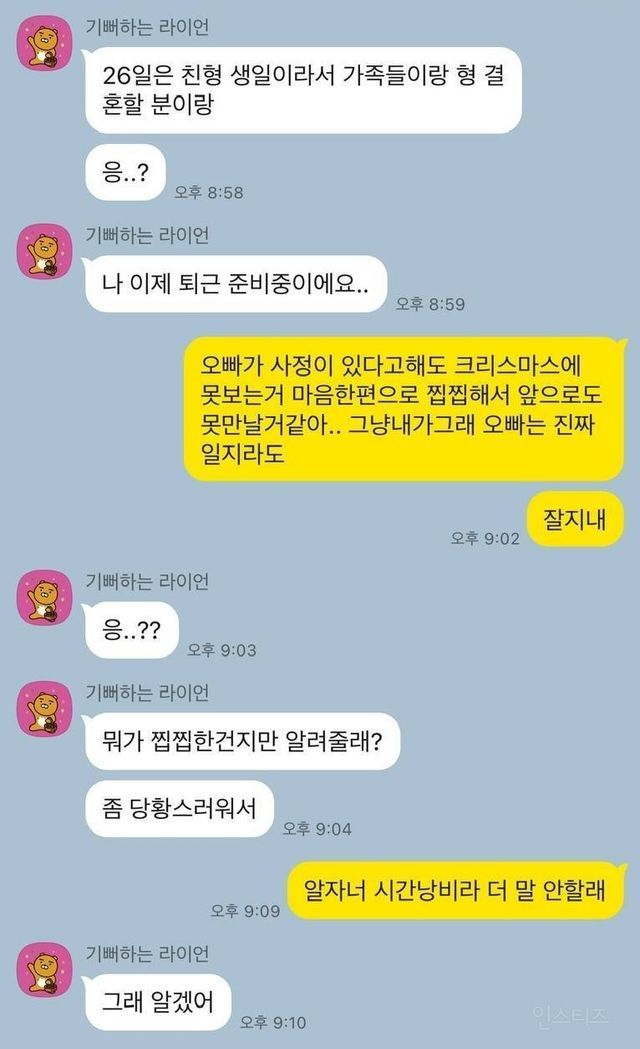
Task: Tap the 응..? white bubble
Action: [125, 173]
